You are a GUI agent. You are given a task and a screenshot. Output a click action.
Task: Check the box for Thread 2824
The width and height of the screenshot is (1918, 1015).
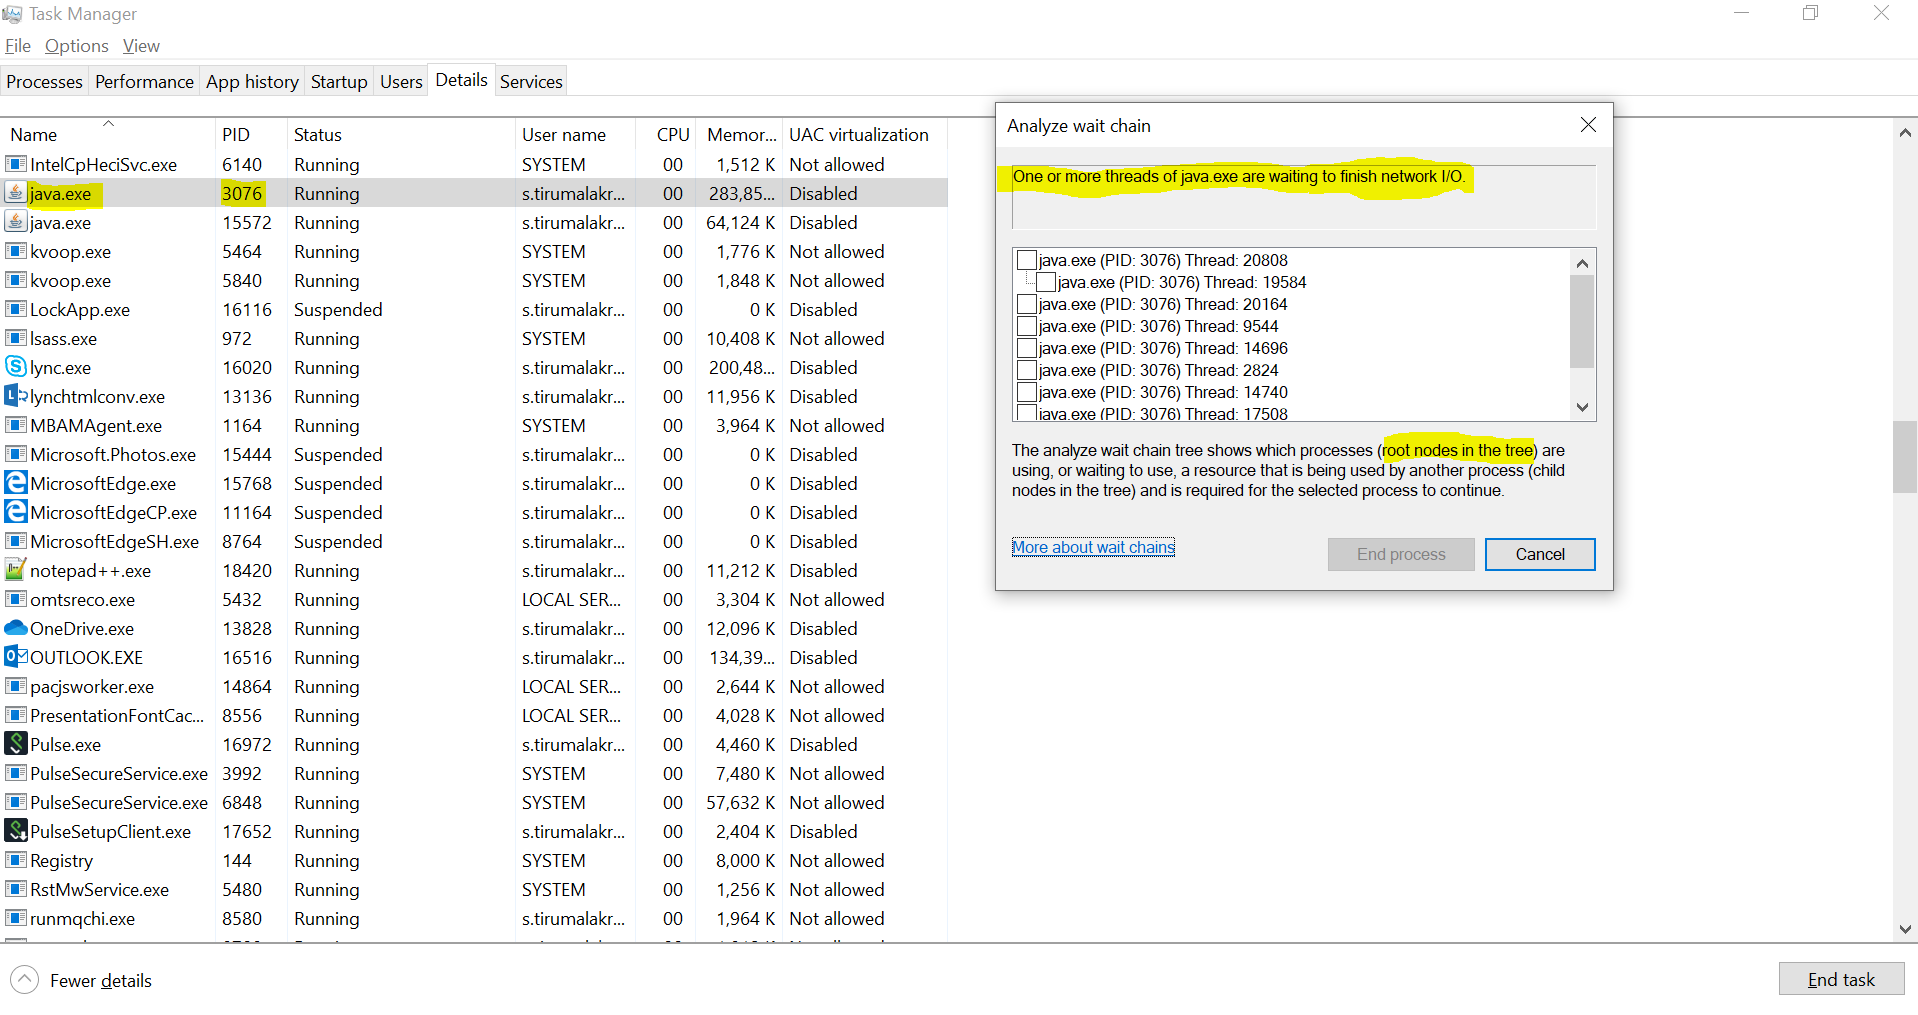[x=1026, y=370]
